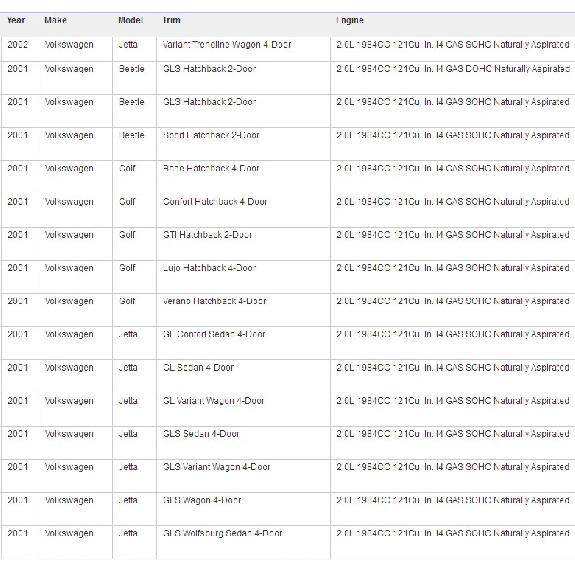Select the GL Confort Sedan 4-Door cell
Viewport: 575px width, 575px height.
(214, 334)
